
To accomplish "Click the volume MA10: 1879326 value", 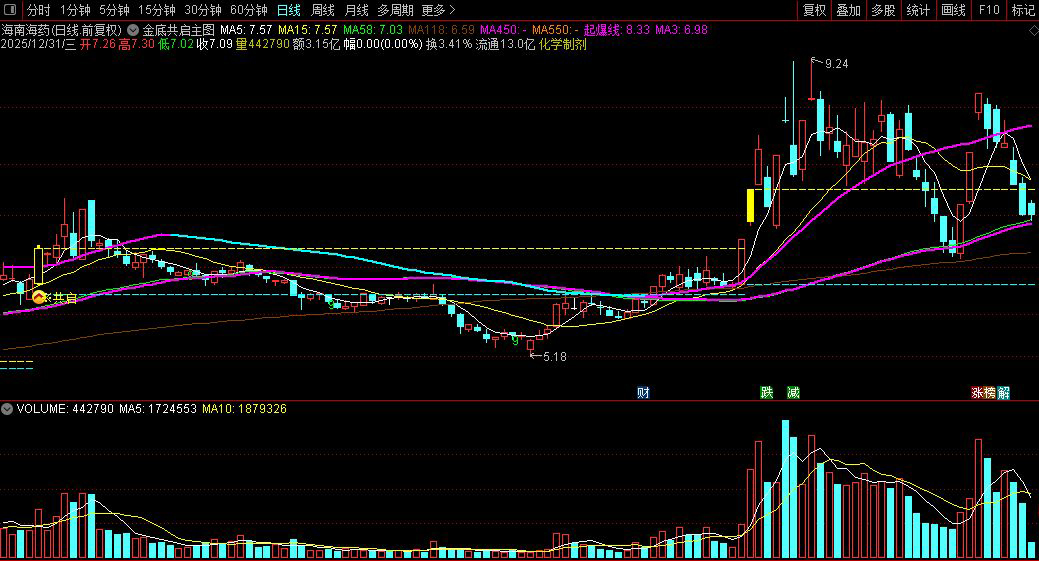I will [x=245, y=409].
